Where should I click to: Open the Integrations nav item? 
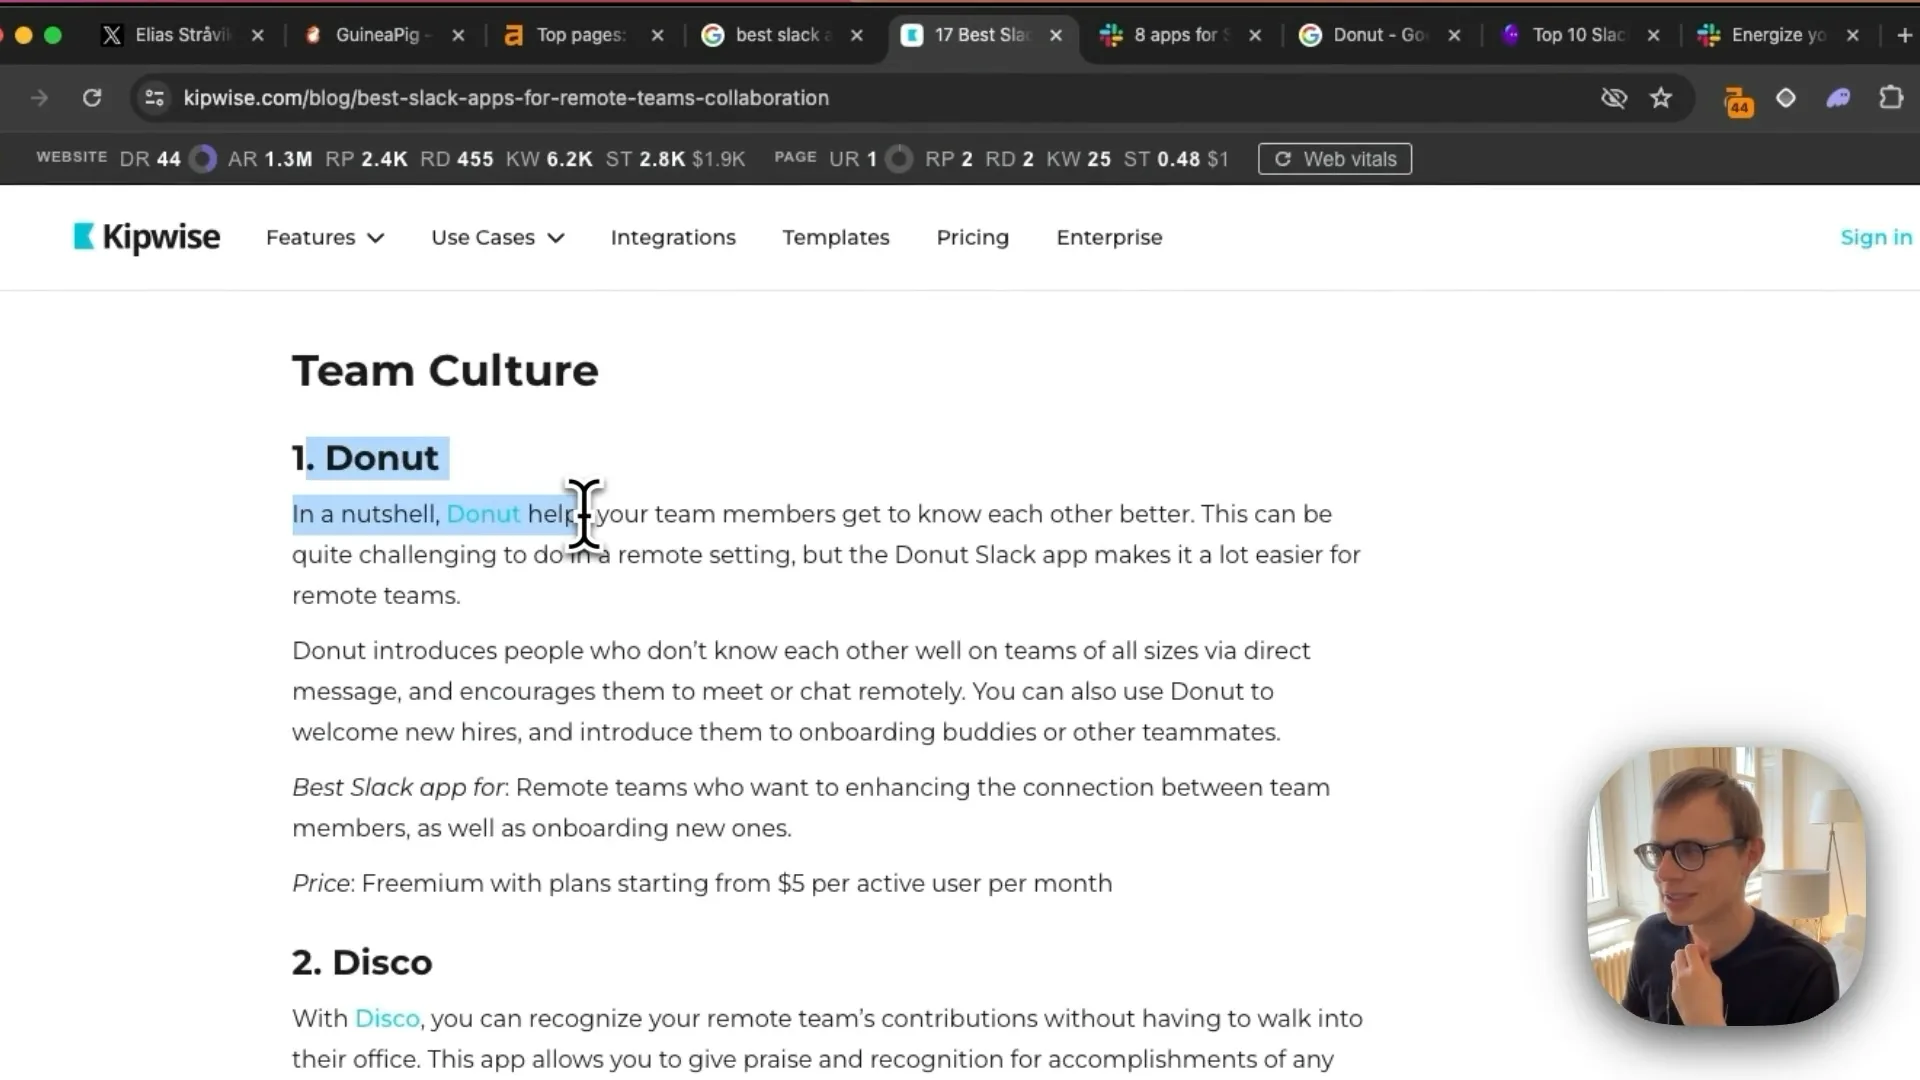673,238
